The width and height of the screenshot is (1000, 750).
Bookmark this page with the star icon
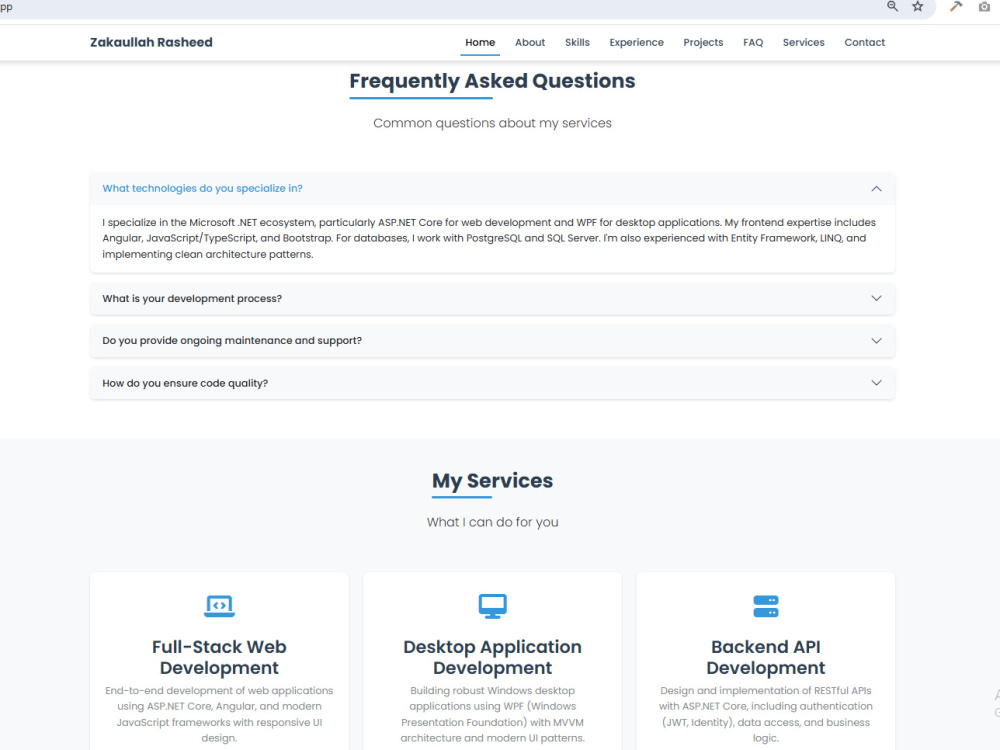point(917,6)
